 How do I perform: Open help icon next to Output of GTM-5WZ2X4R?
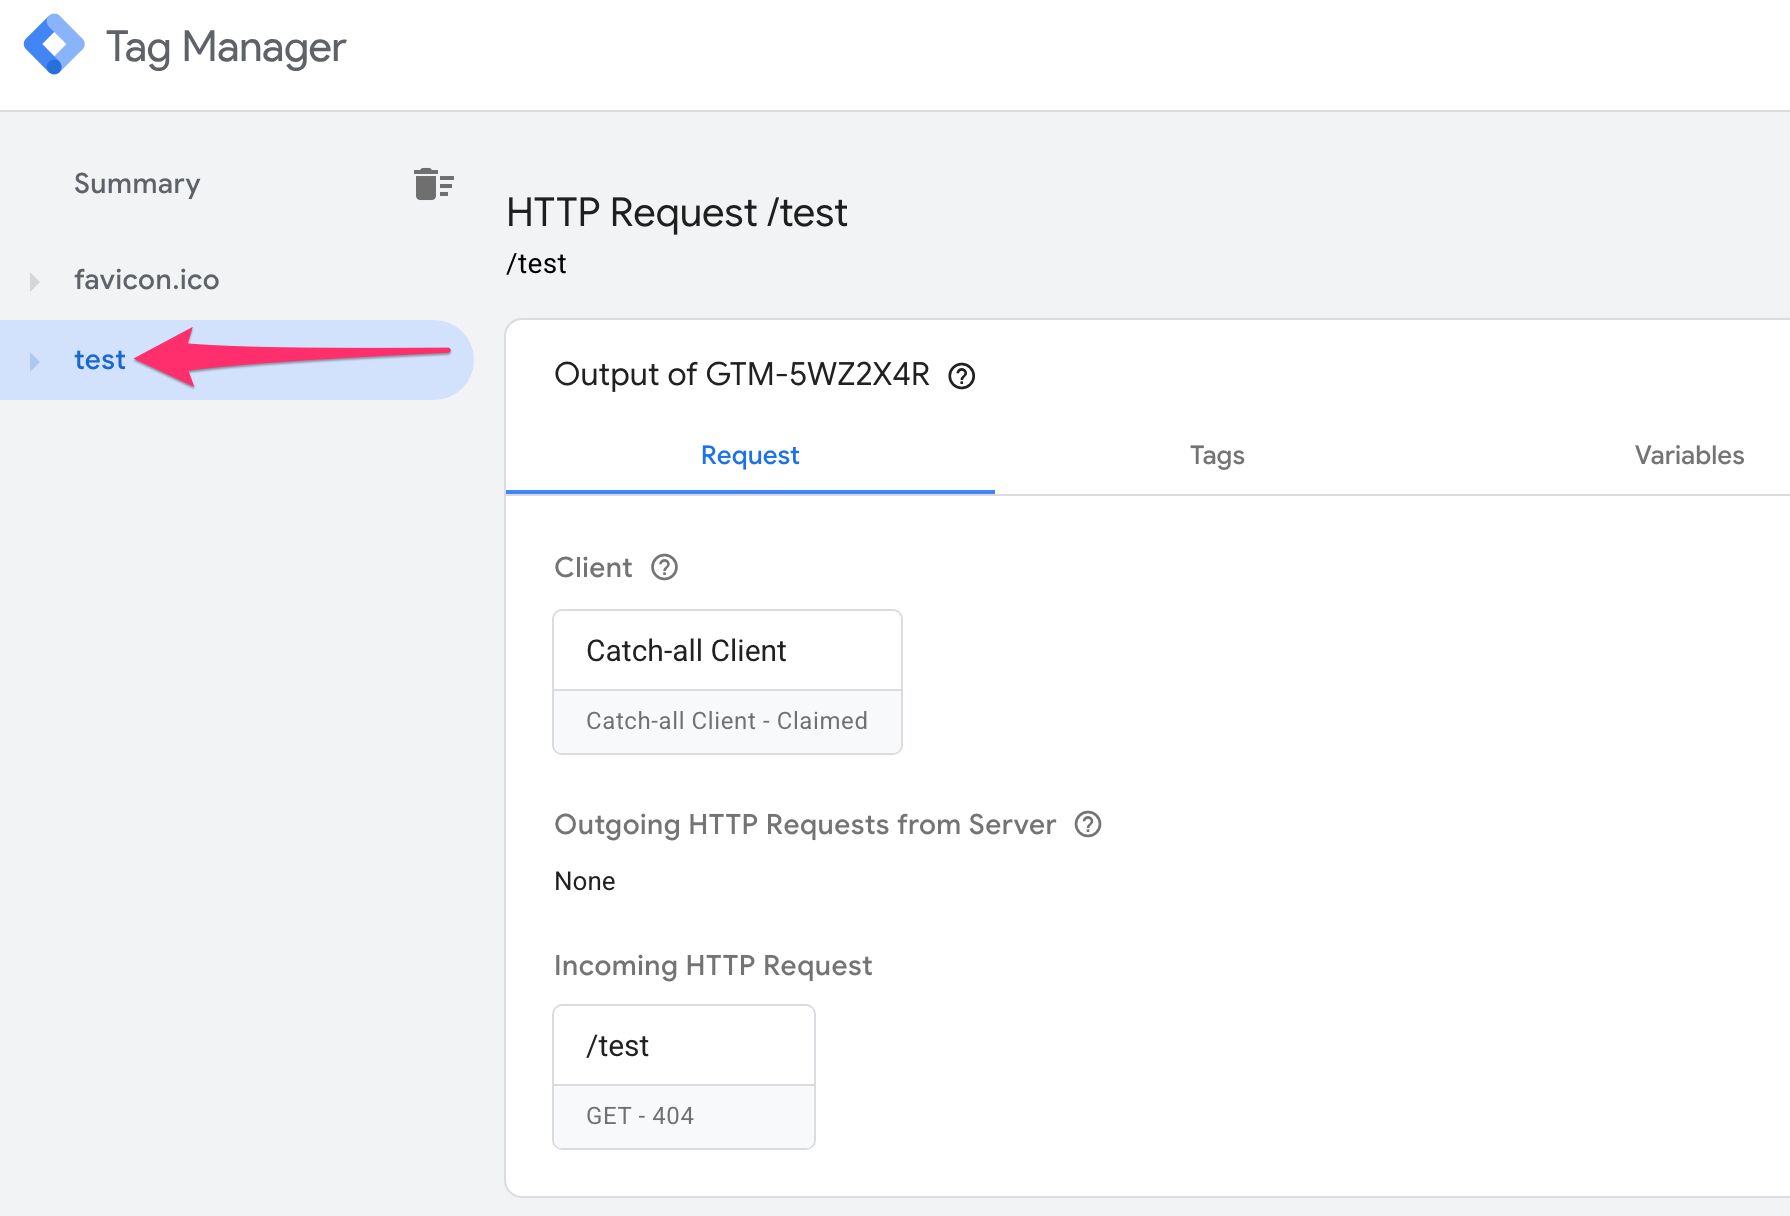pyautogui.click(x=961, y=376)
